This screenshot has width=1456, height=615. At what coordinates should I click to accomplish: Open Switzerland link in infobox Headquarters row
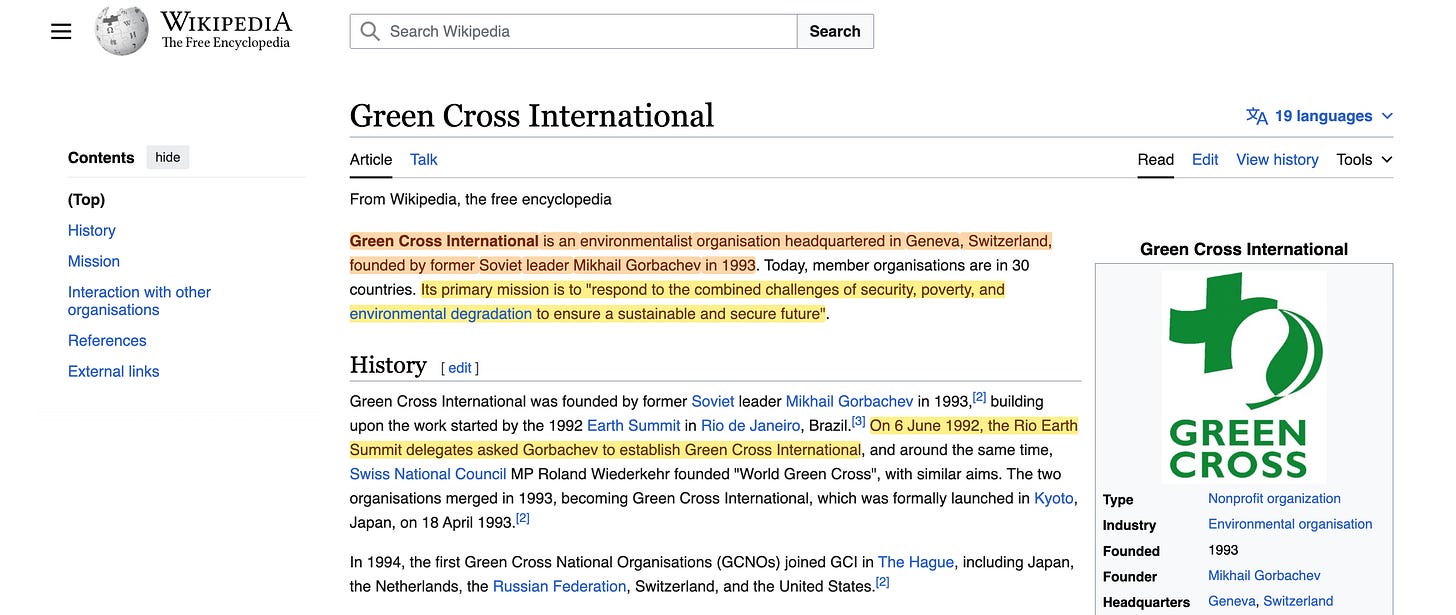pos(1298,601)
